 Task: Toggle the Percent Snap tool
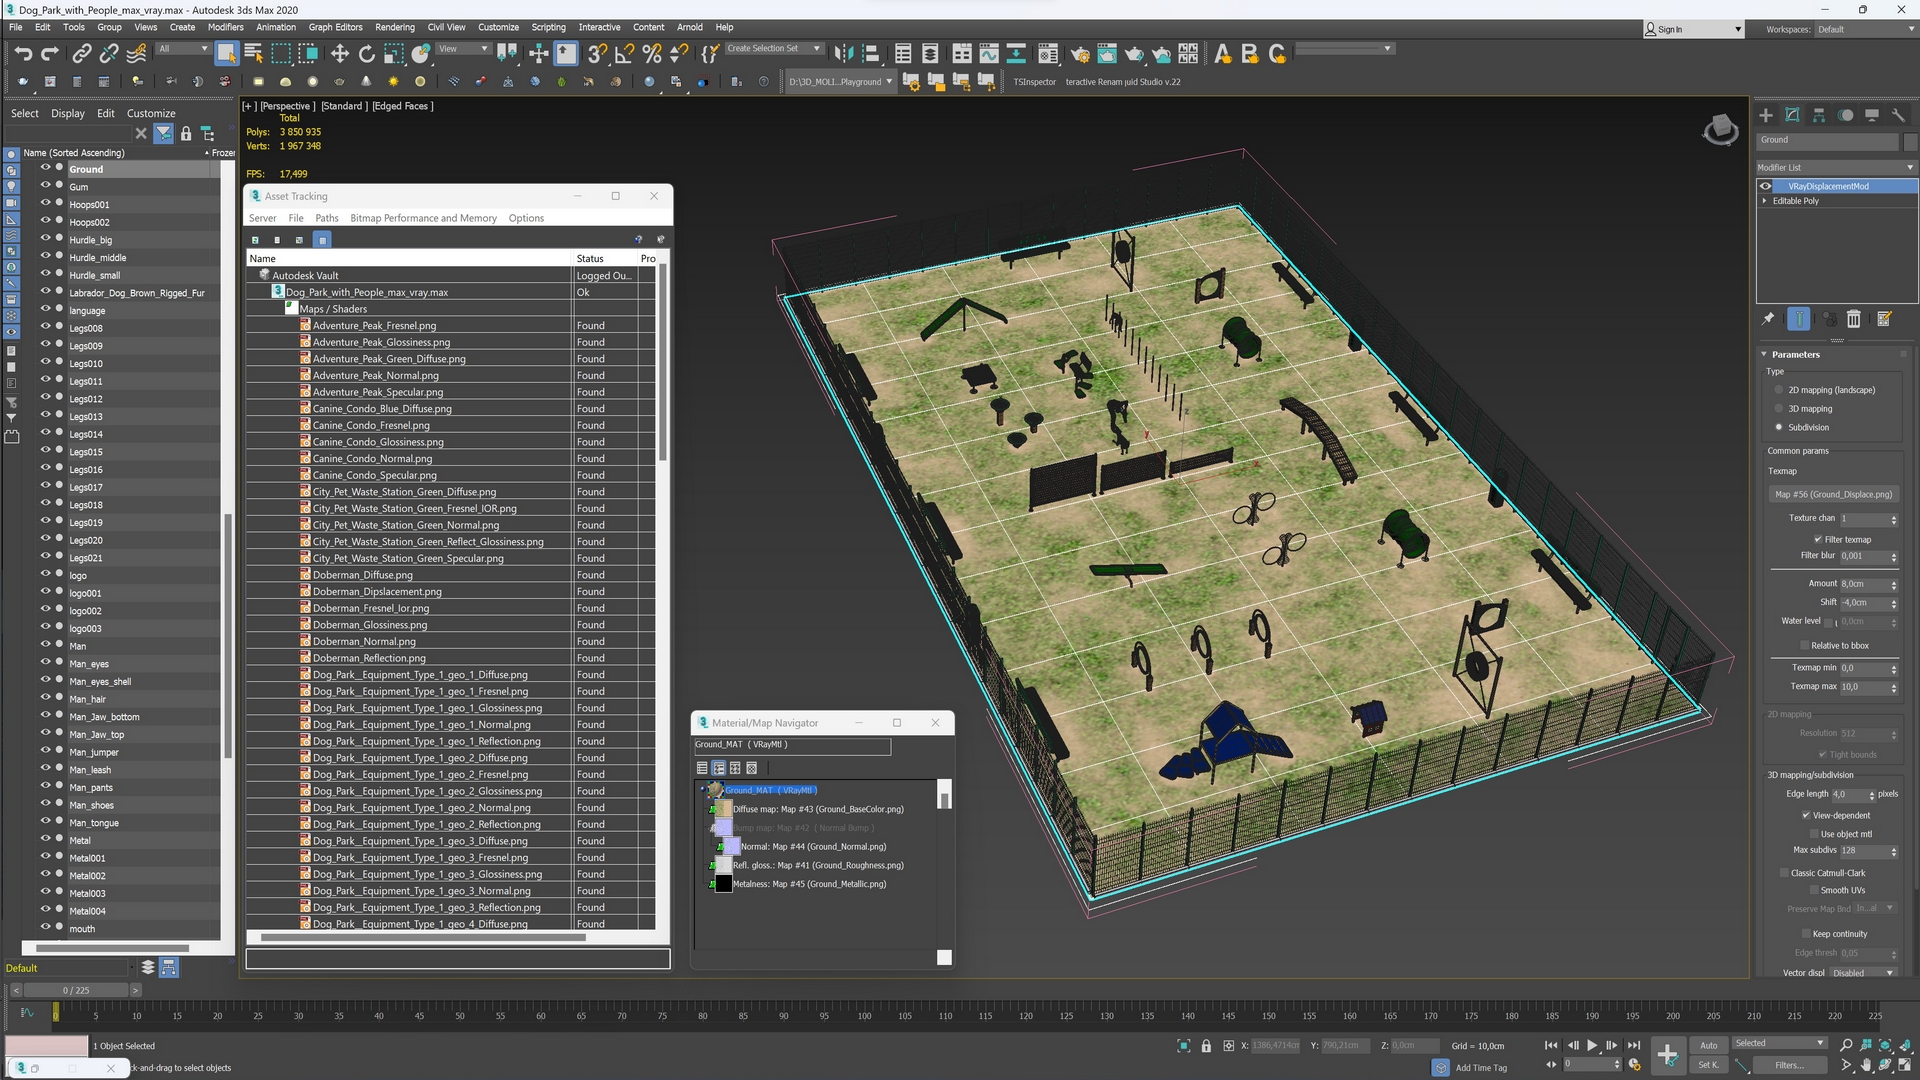[652, 53]
